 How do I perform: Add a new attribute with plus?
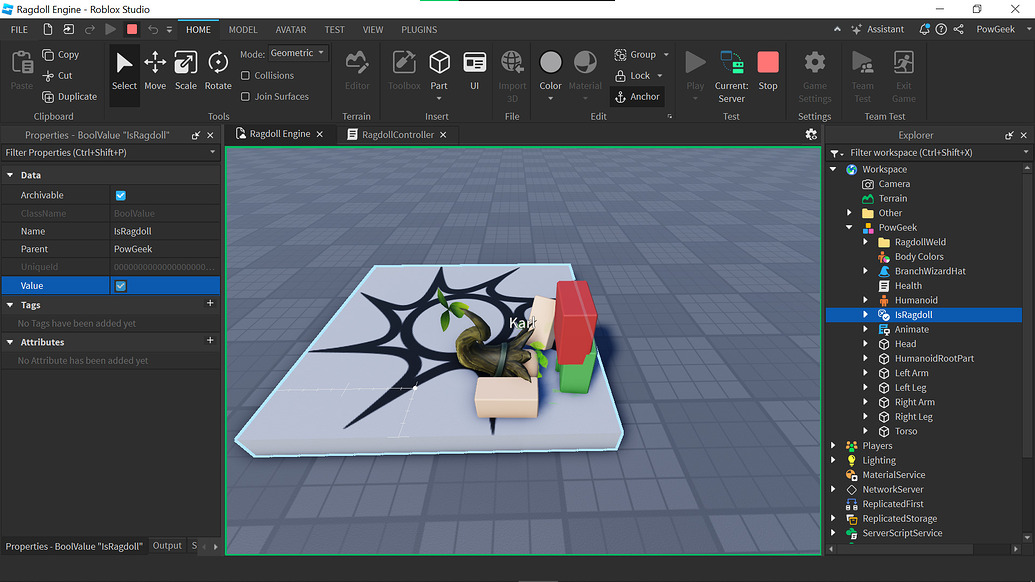pyautogui.click(x=210, y=340)
